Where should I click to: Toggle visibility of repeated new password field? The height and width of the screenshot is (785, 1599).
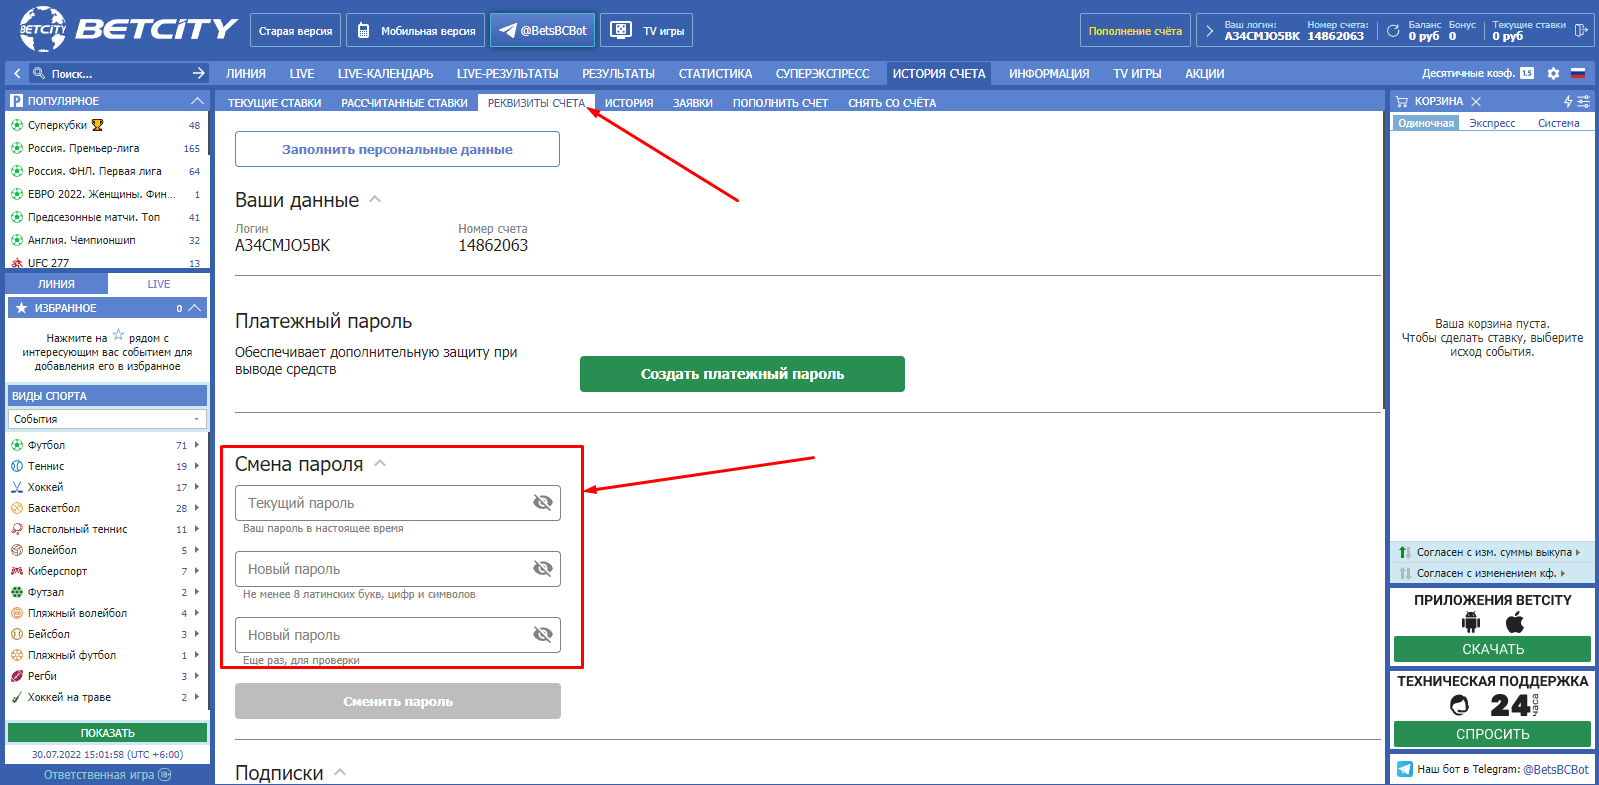click(x=543, y=635)
